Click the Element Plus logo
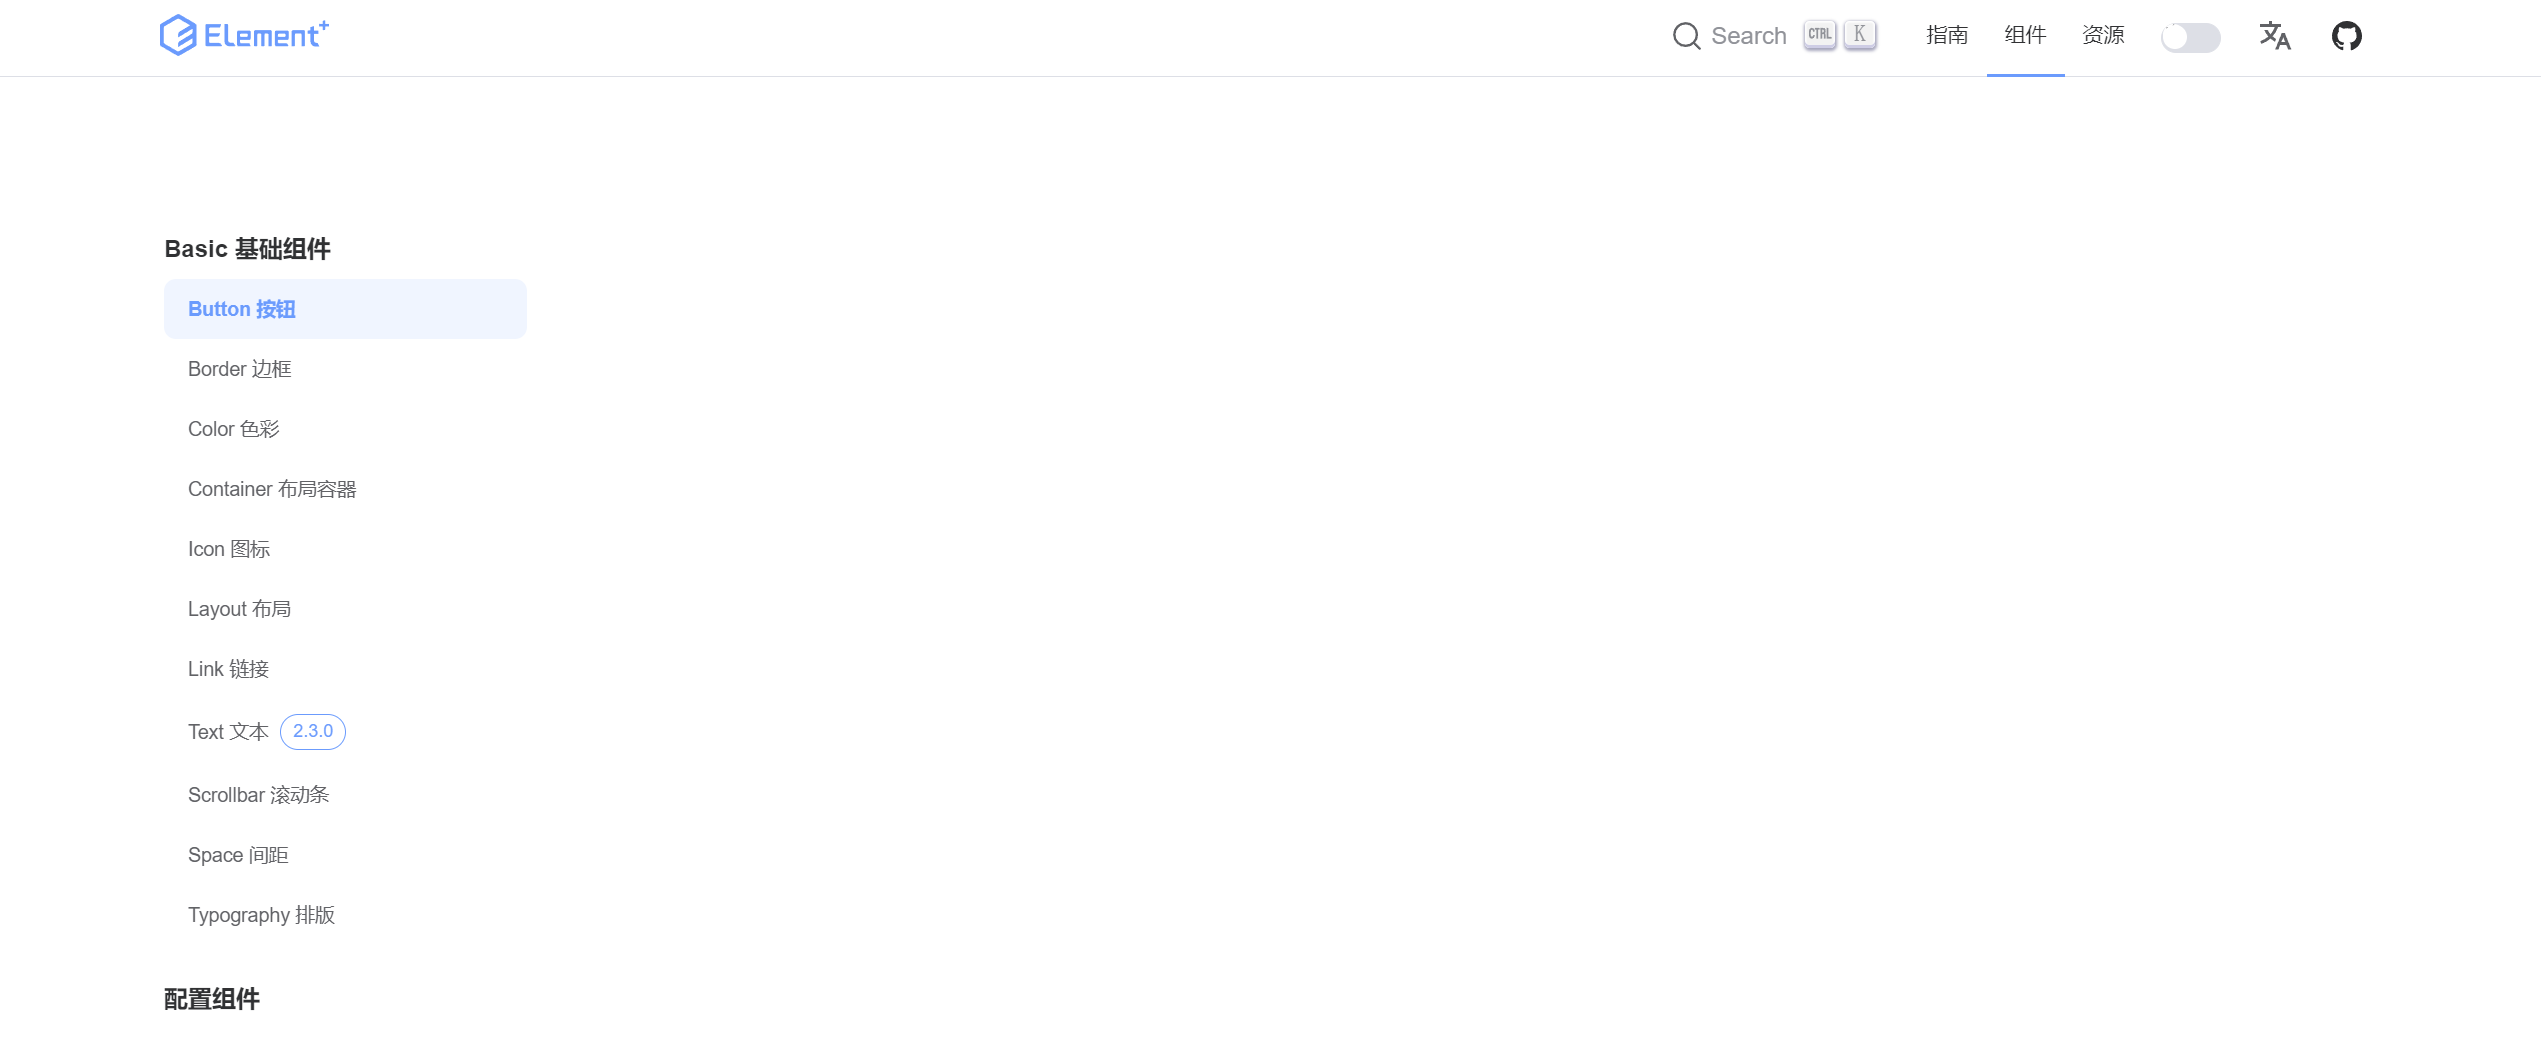 click(x=244, y=35)
